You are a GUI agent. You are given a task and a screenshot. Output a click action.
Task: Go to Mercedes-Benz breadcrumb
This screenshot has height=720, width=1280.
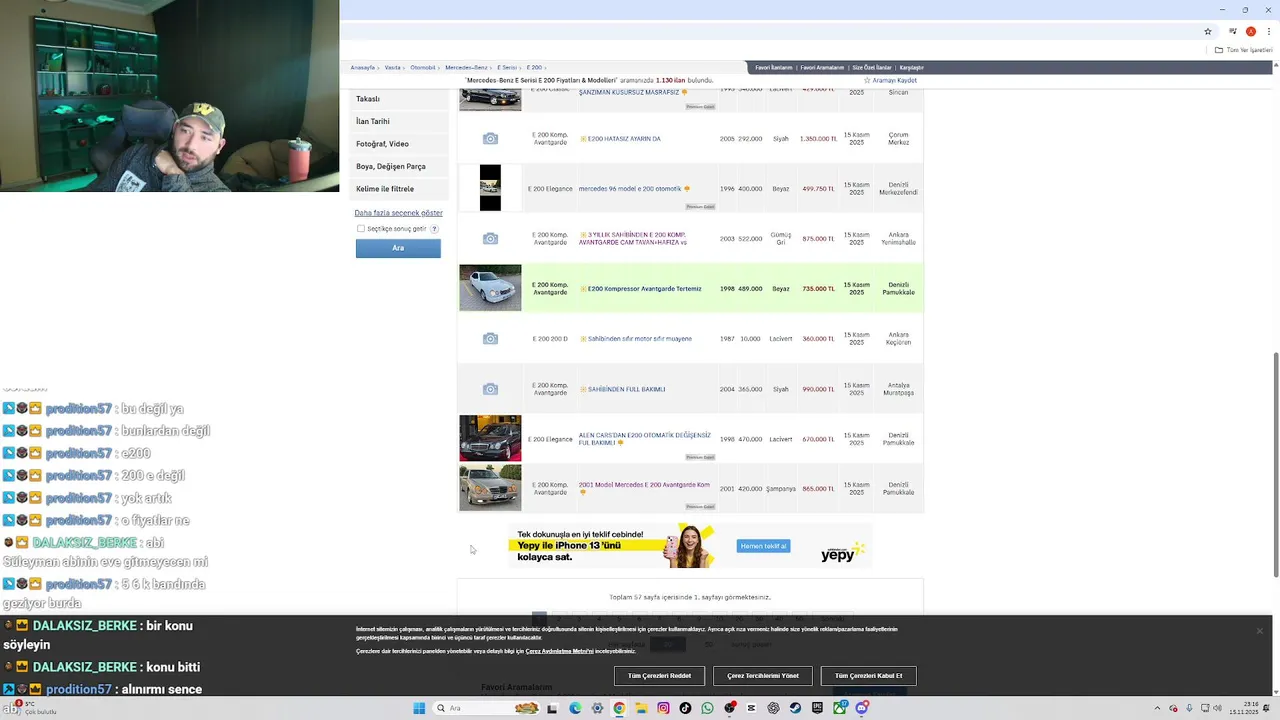coord(466,67)
